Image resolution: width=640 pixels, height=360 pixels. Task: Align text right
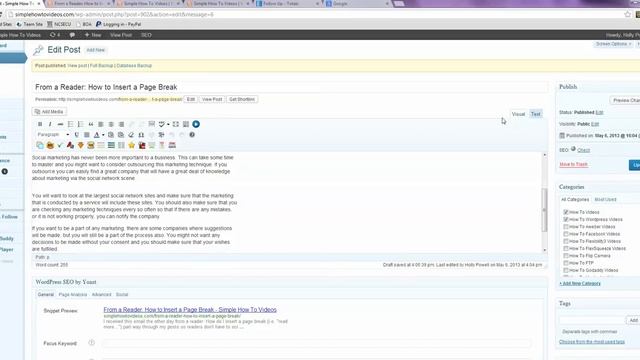(x=121, y=124)
